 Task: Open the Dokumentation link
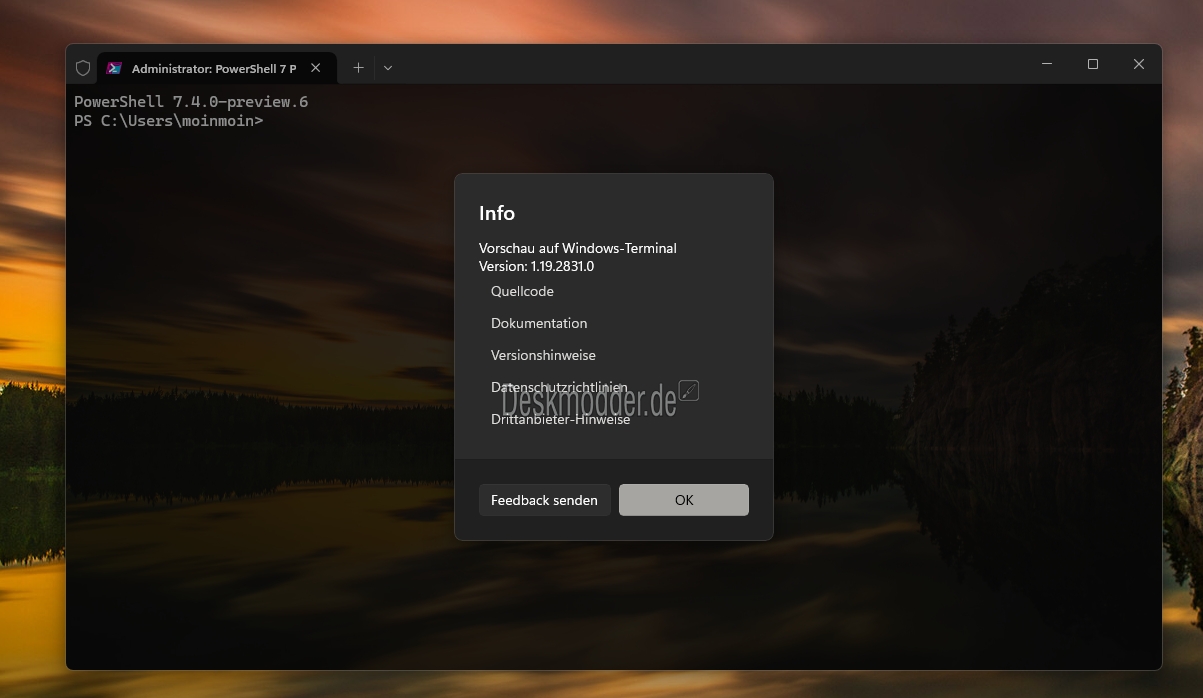coord(539,323)
